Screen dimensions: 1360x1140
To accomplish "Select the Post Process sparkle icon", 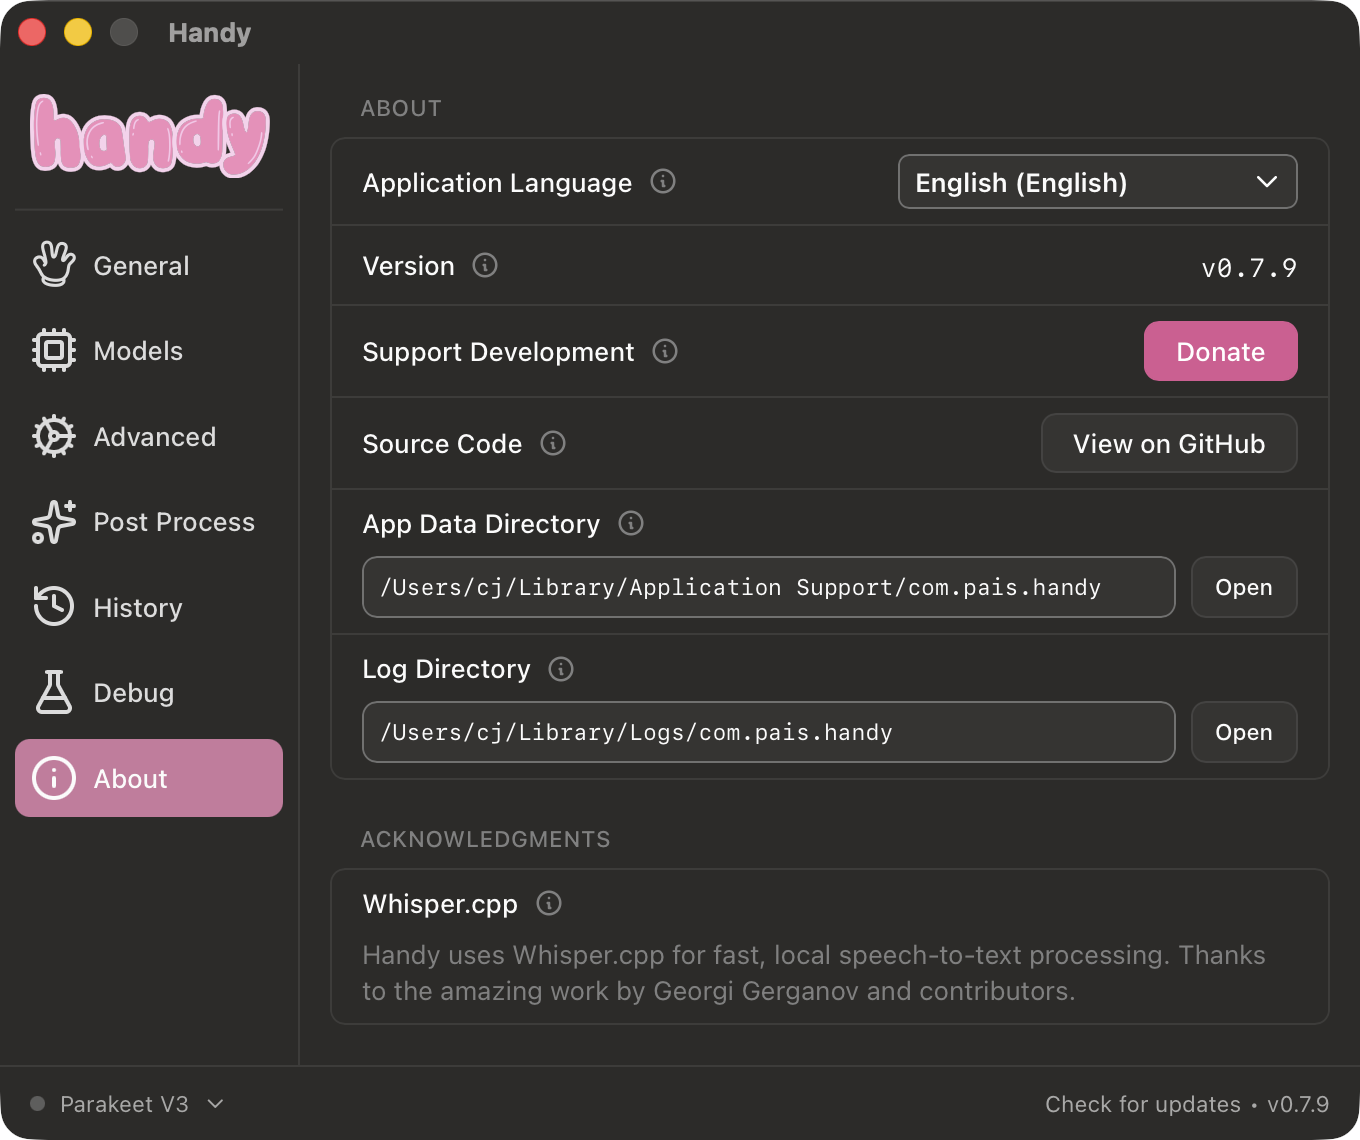I will tap(54, 521).
